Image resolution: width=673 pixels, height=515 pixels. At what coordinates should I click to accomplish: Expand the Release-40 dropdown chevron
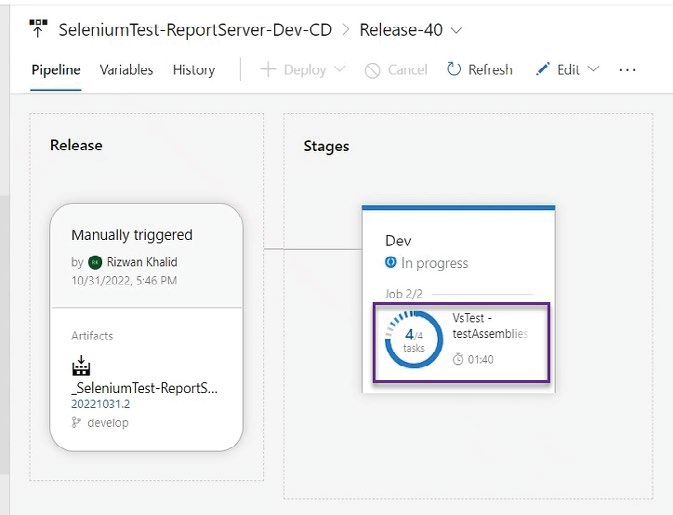[457, 30]
